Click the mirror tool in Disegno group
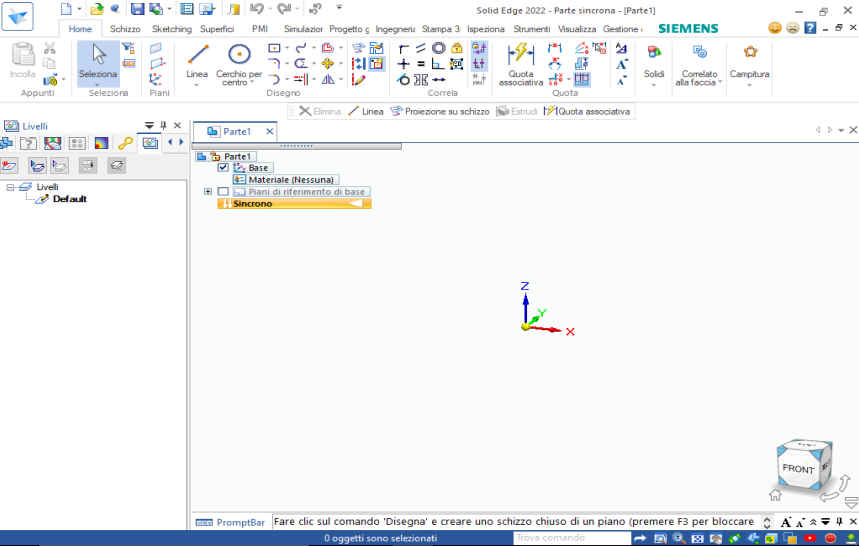859x546 pixels. (x=328, y=79)
